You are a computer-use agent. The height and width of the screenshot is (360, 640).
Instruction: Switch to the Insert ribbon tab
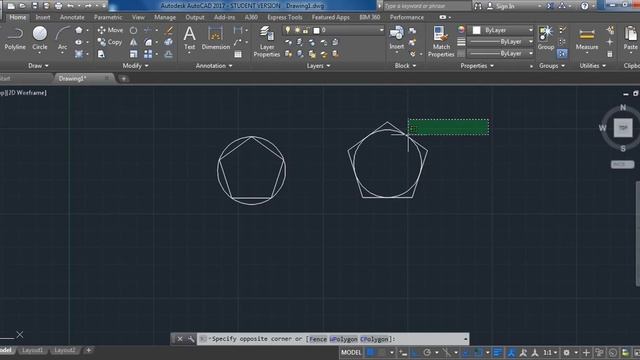[42, 17]
